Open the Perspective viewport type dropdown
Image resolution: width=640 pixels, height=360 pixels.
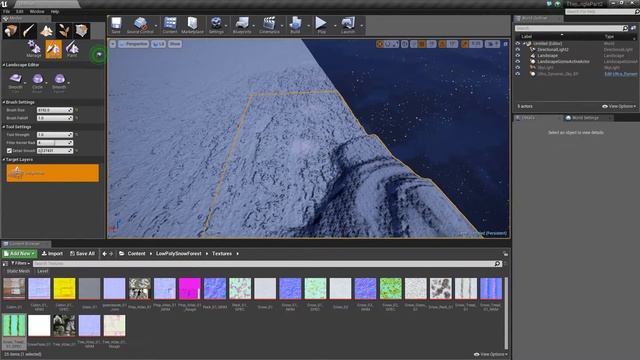click(x=134, y=44)
